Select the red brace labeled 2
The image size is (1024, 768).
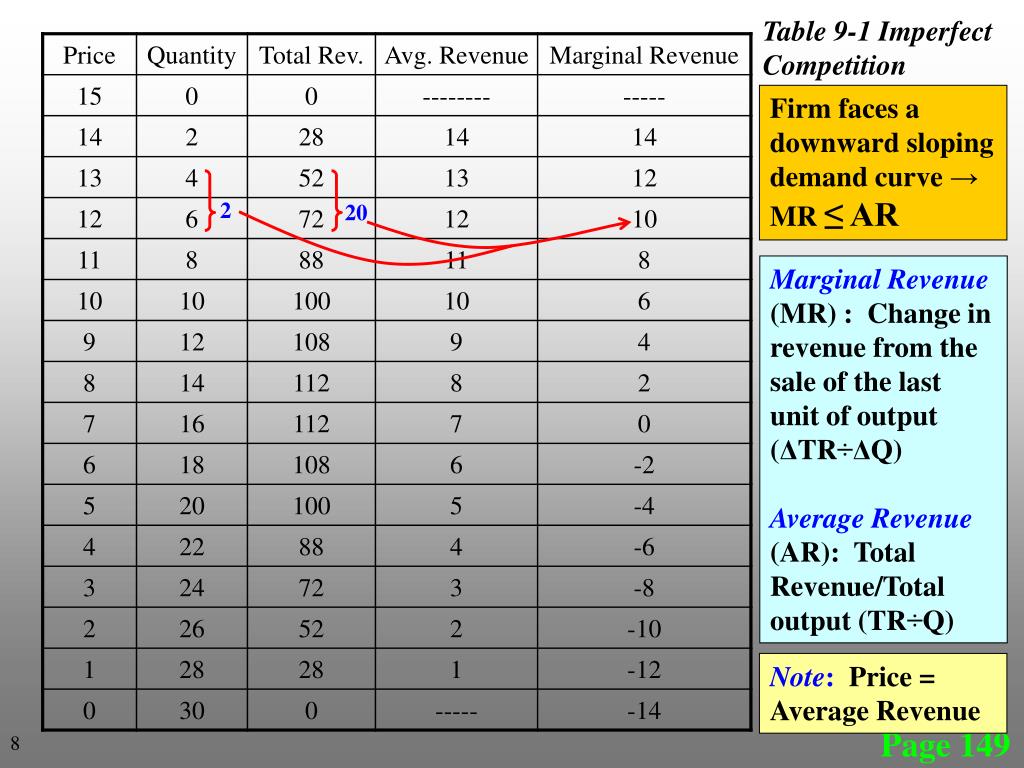210,200
